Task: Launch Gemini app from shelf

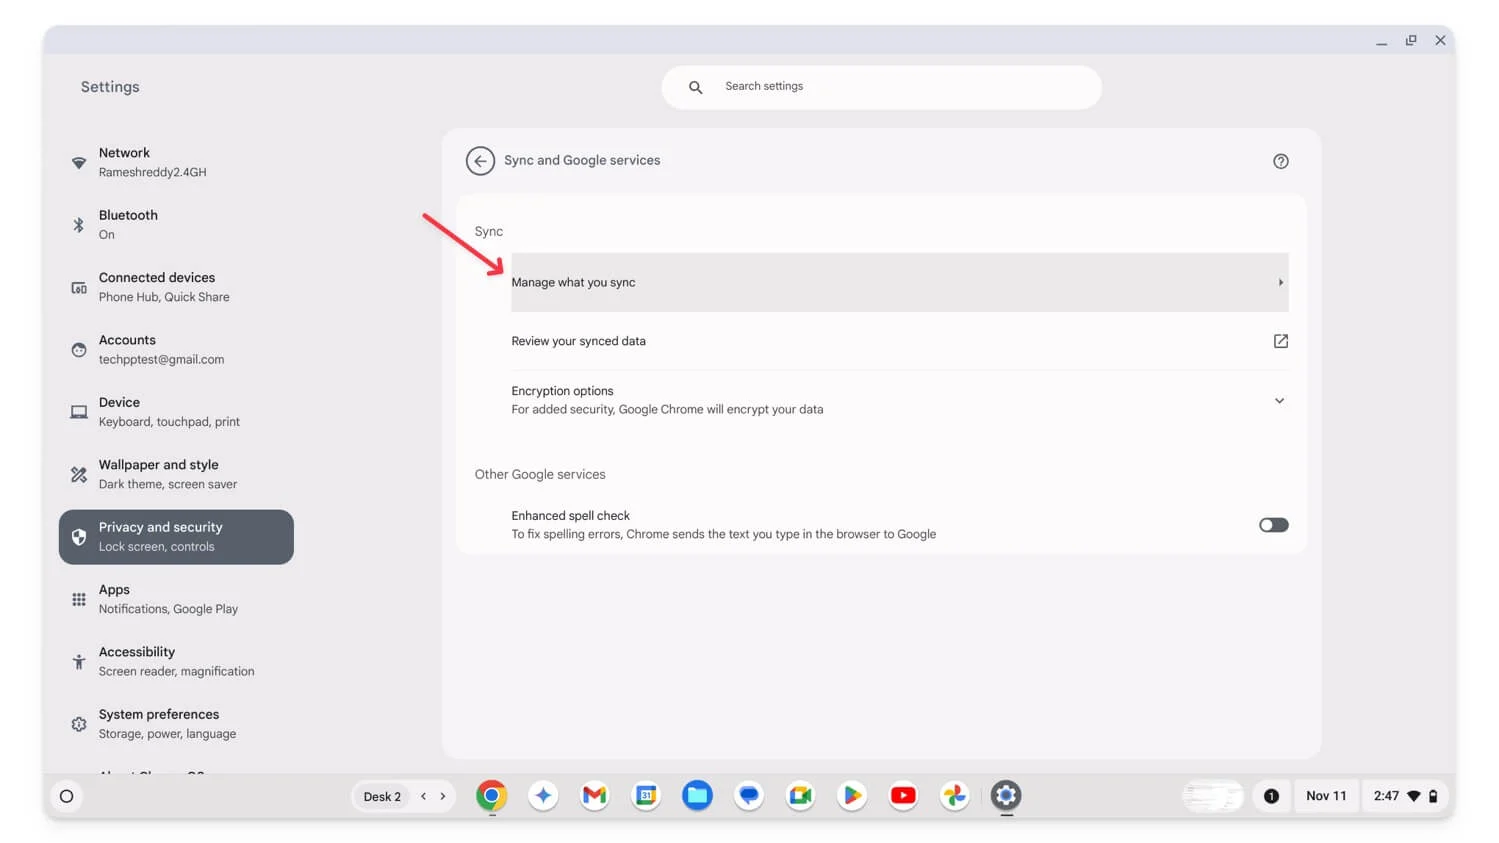Action: pyautogui.click(x=543, y=796)
